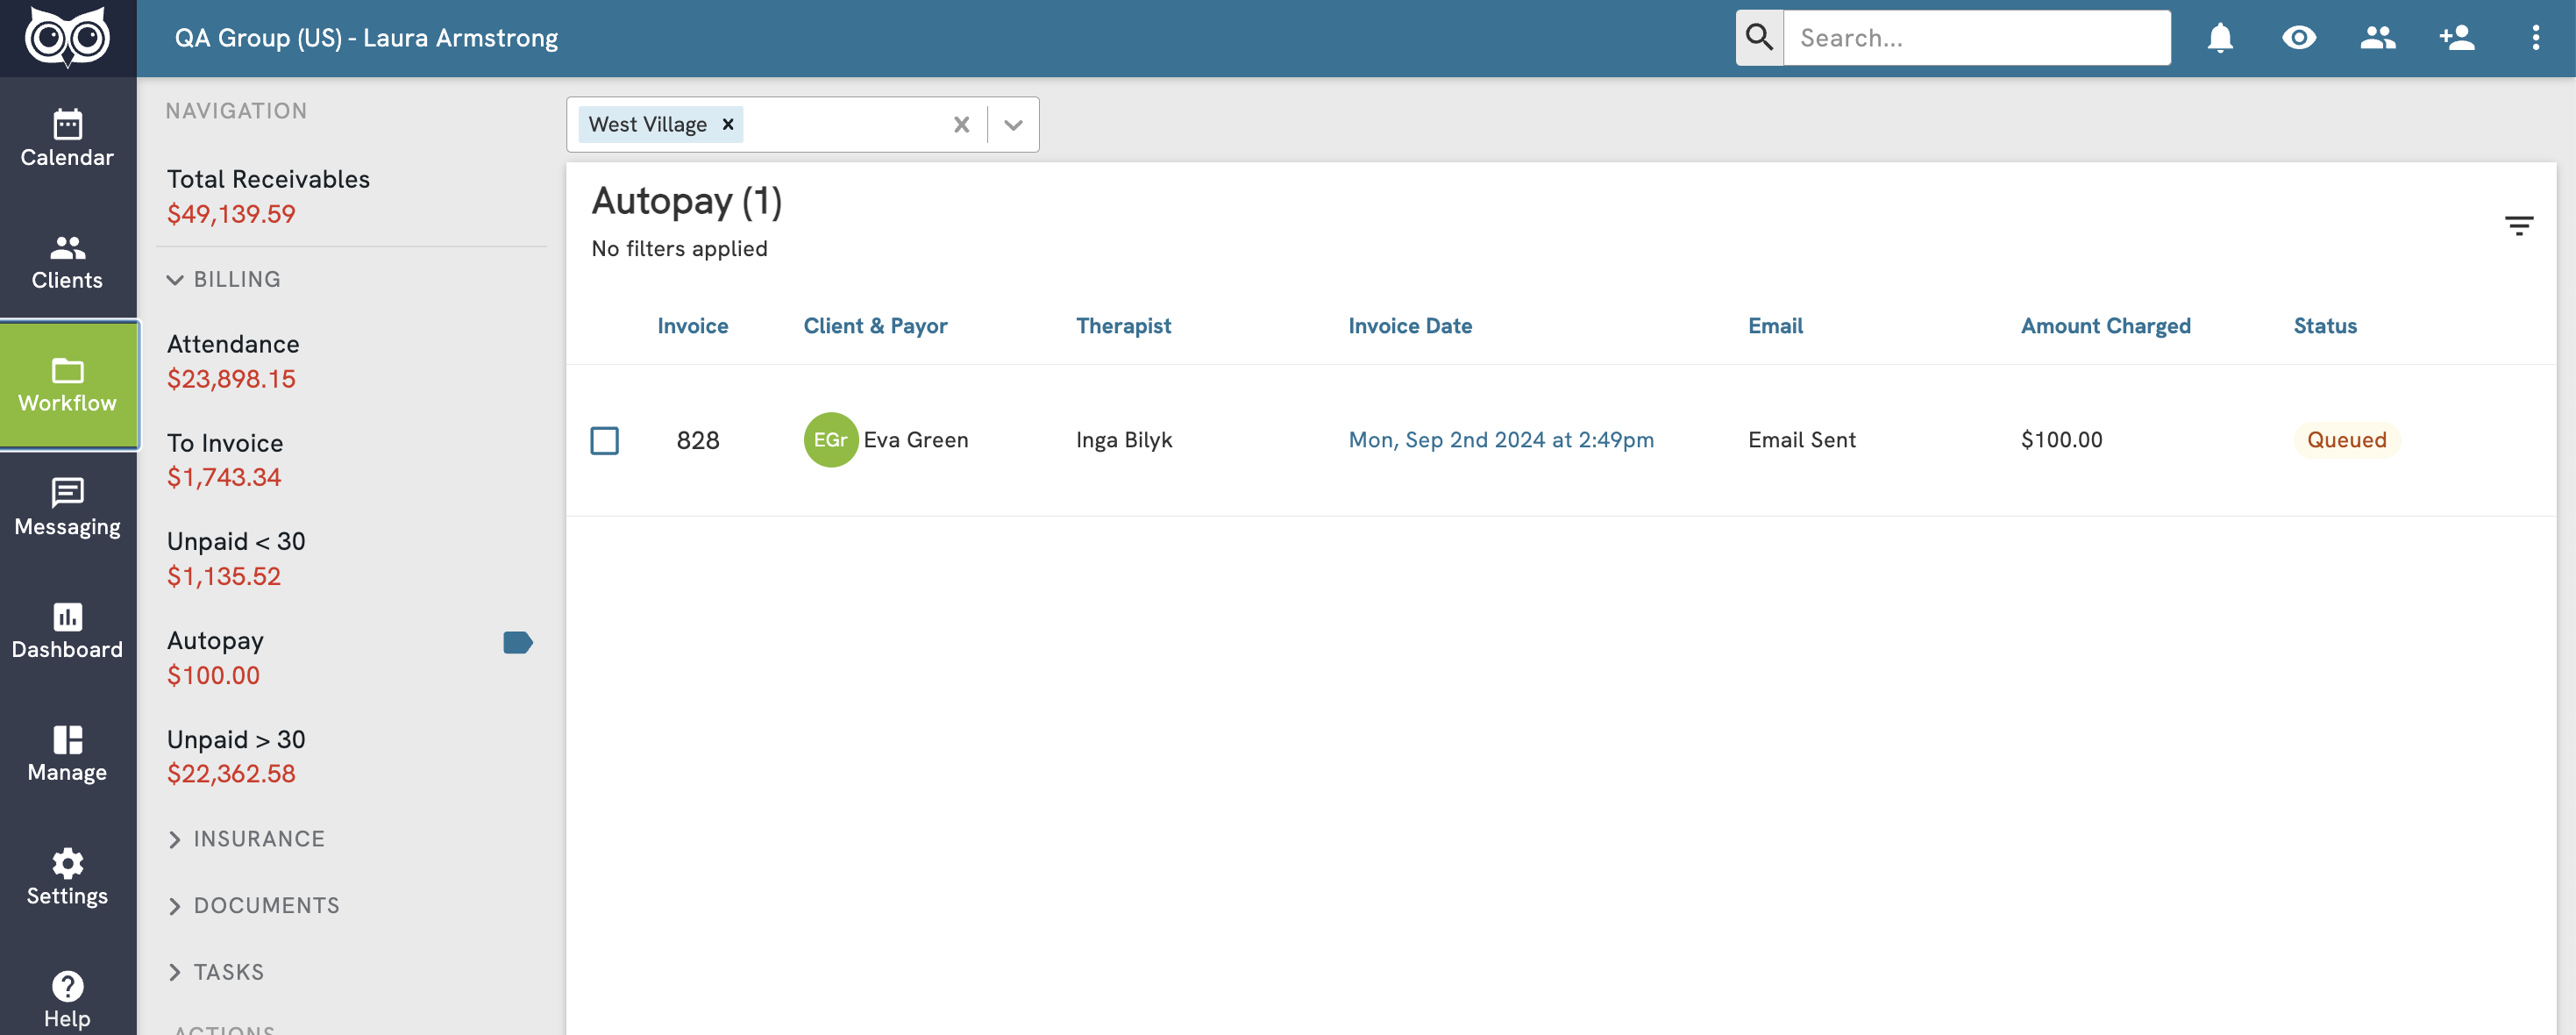Screen dimensions: 2576x1035
Task: Click the Dashboard icon
Action: (x=66, y=629)
